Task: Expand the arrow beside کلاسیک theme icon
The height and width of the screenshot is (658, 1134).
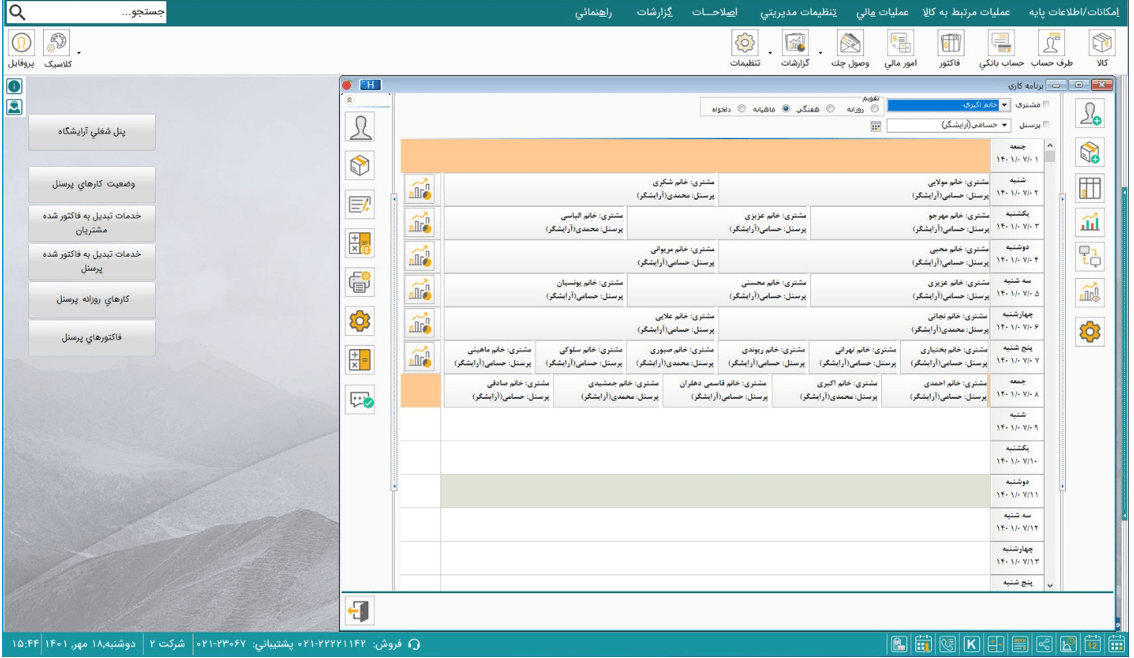Action: (x=79, y=53)
